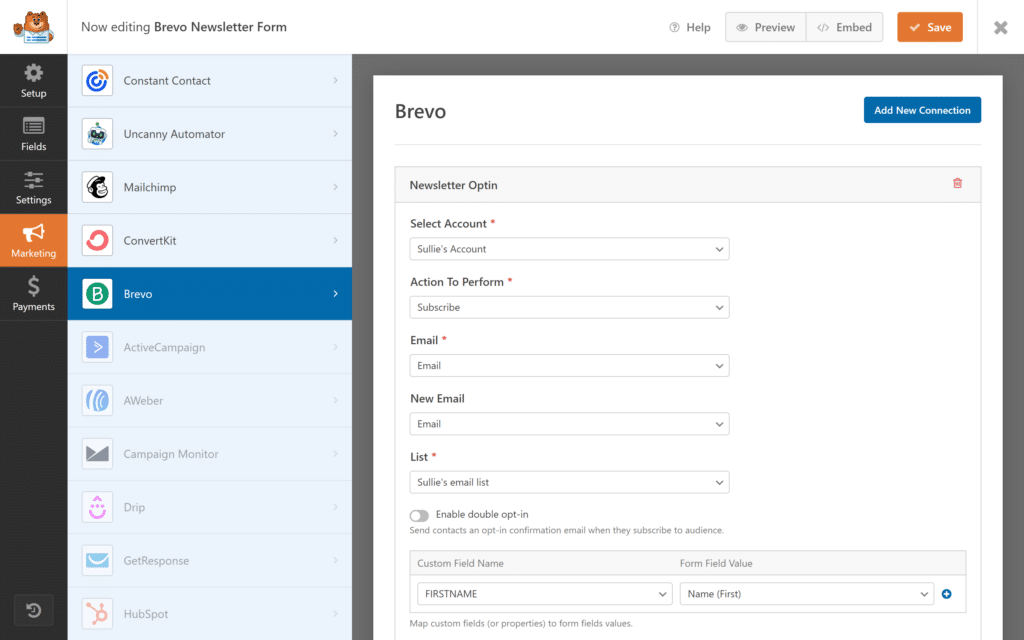Save the Brevo Newsletter Form
The height and width of the screenshot is (640, 1024).
(x=929, y=27)
